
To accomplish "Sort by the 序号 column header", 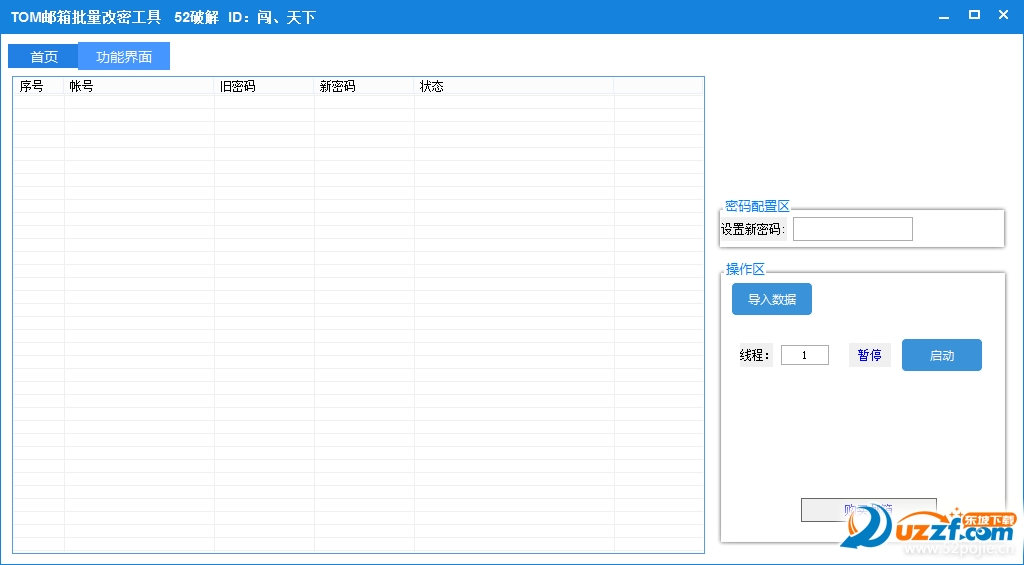I will (39, 86).
